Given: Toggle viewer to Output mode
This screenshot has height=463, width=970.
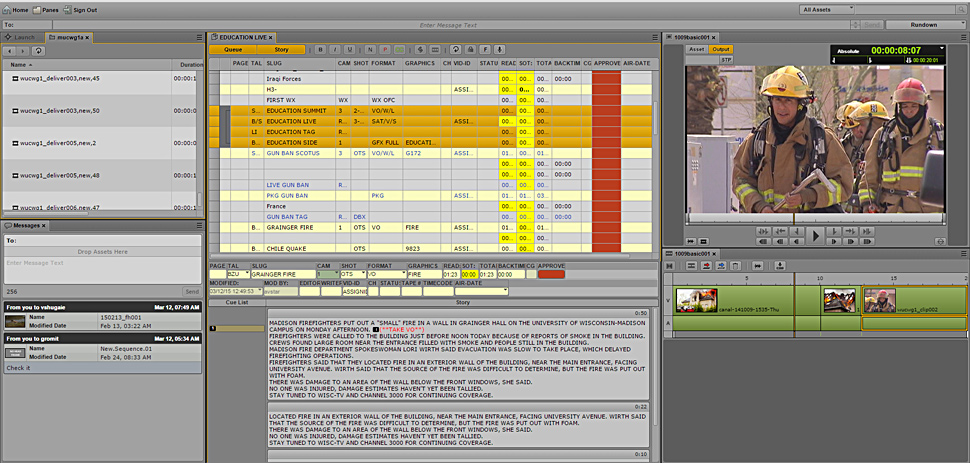Looking at the screenshot, I should [720, 49].
